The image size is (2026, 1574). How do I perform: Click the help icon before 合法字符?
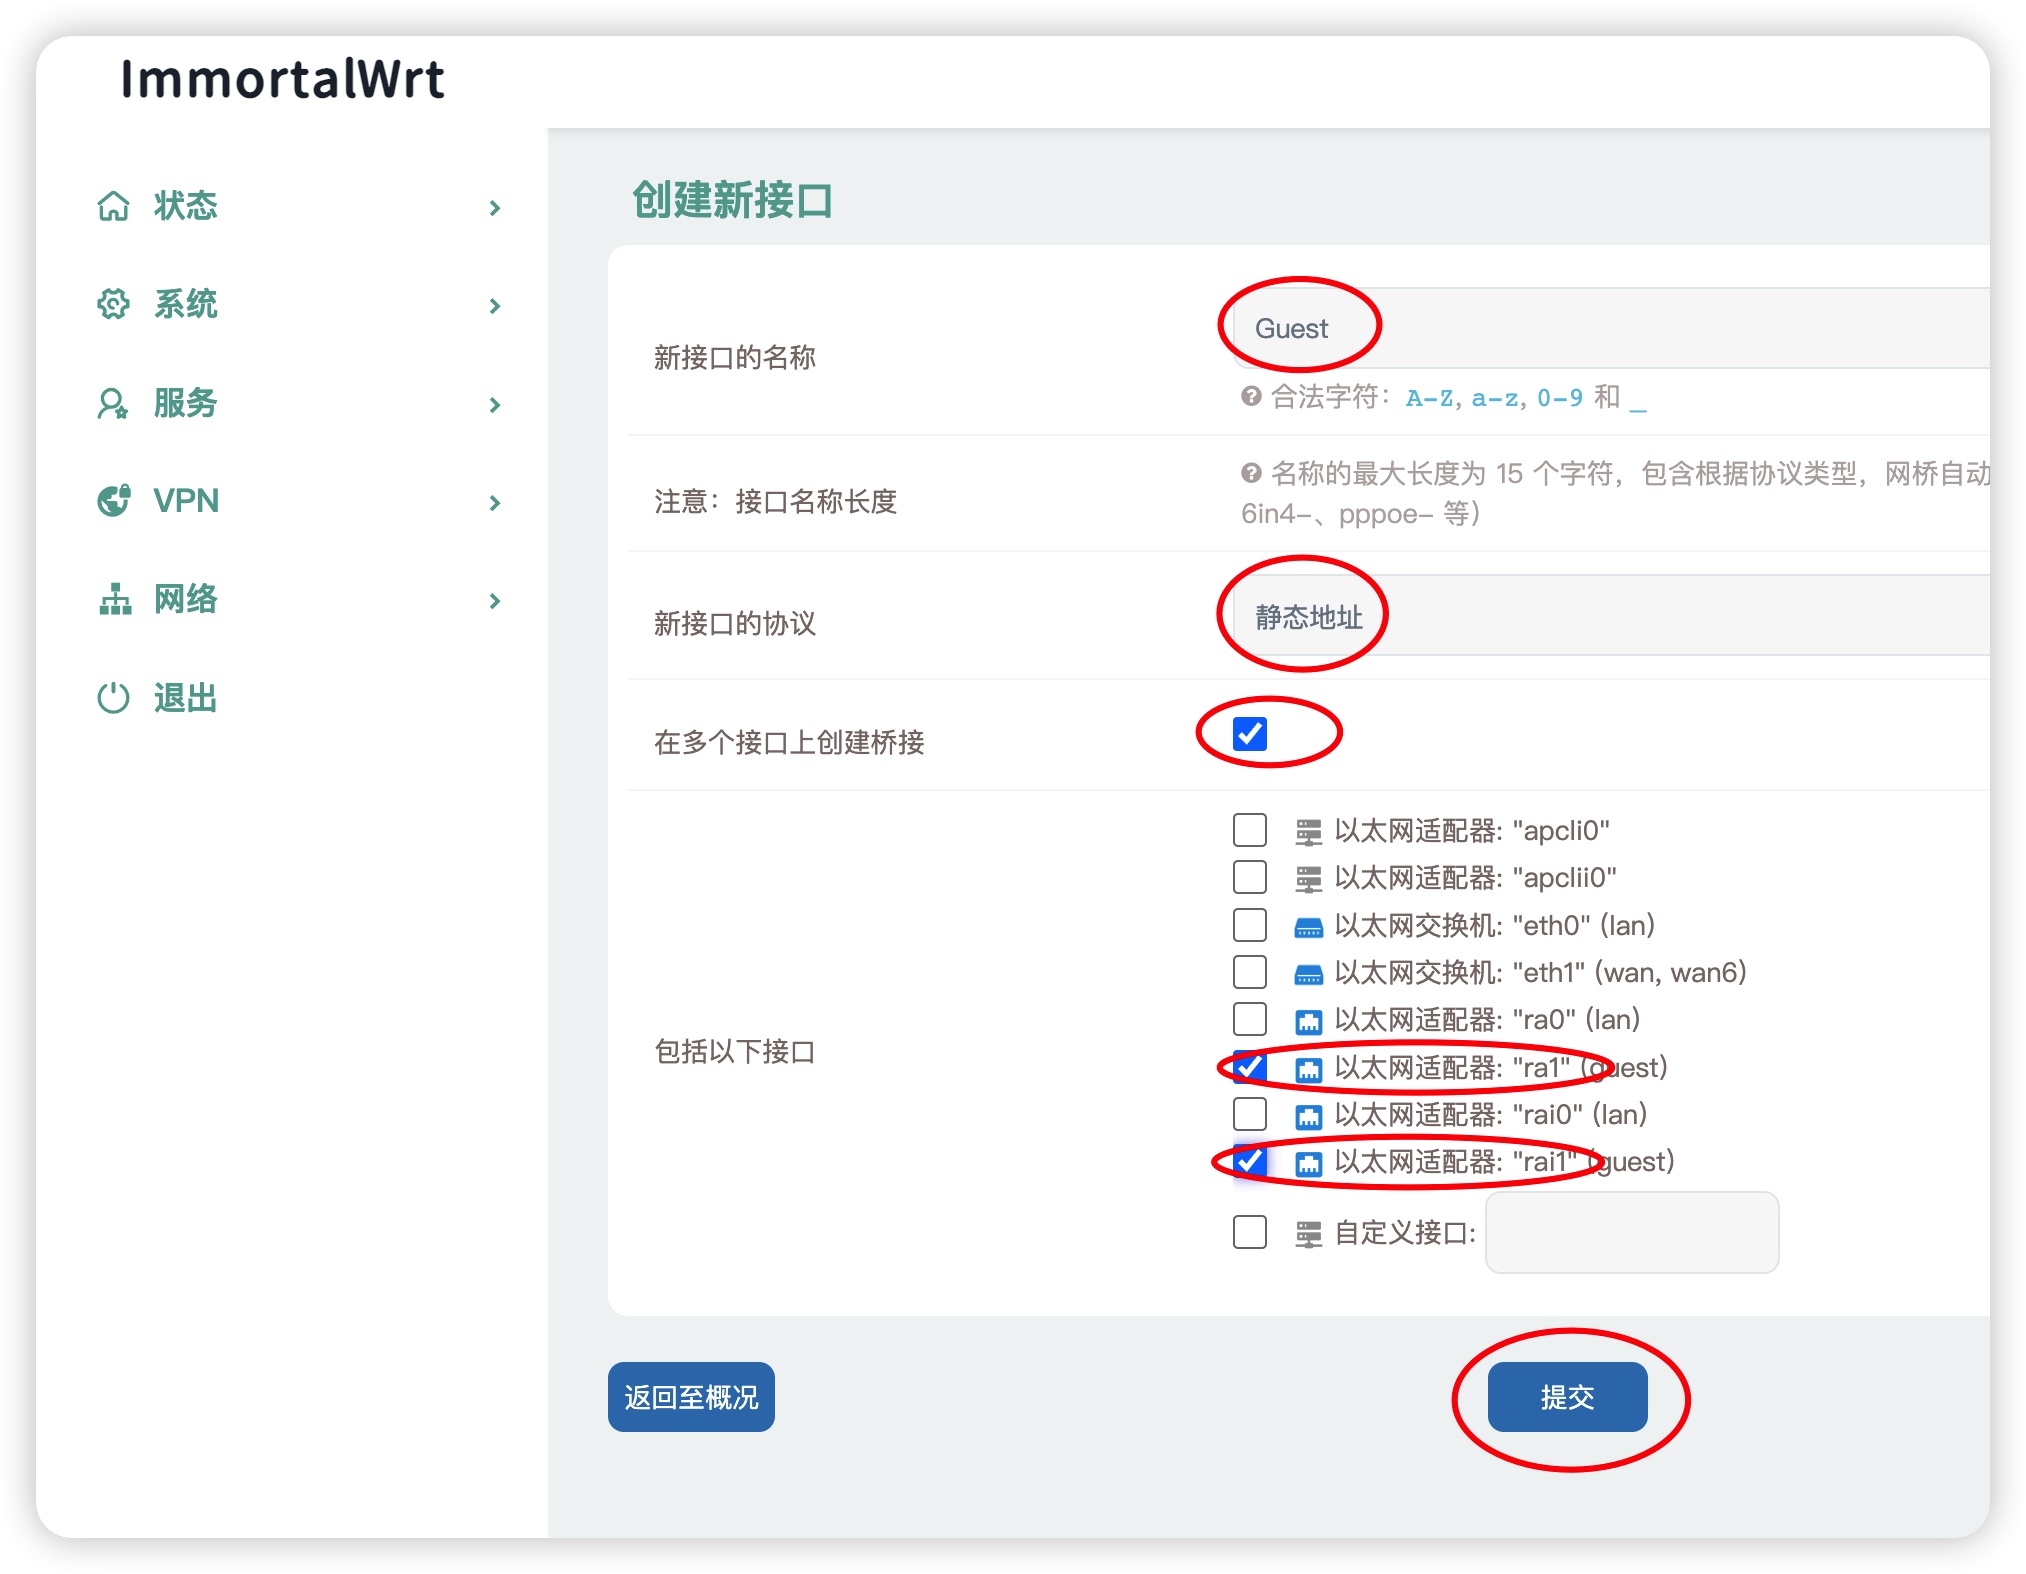[x=1250, y=396]
